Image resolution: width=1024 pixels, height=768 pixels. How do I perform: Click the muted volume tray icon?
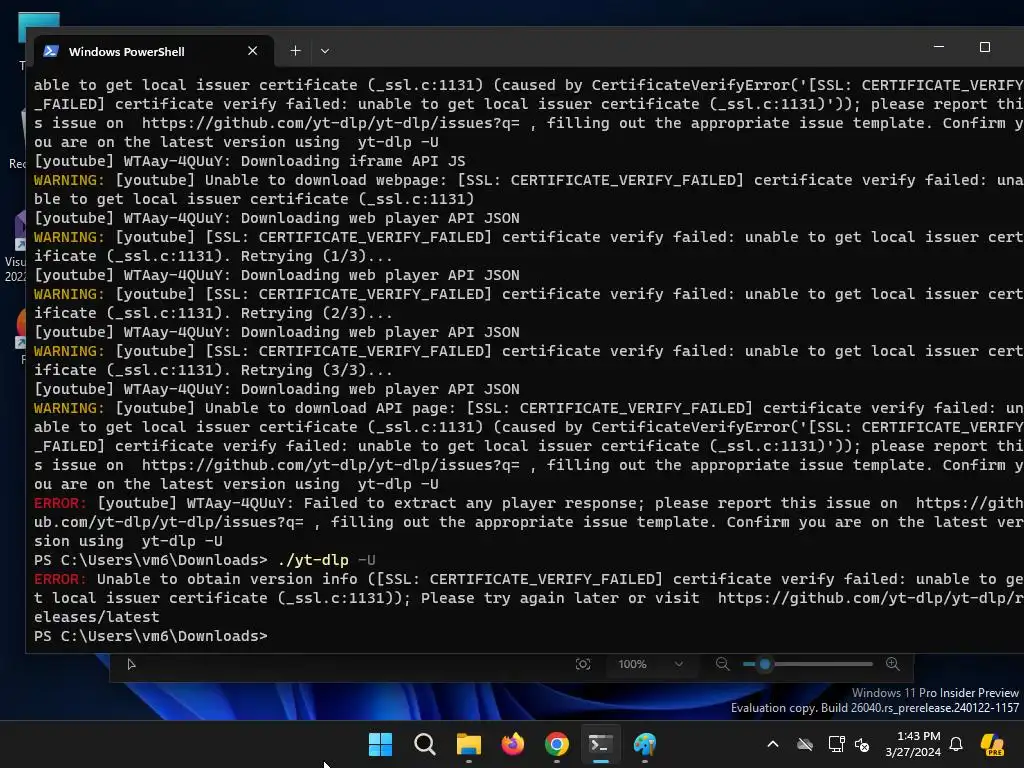click(862, 745)
